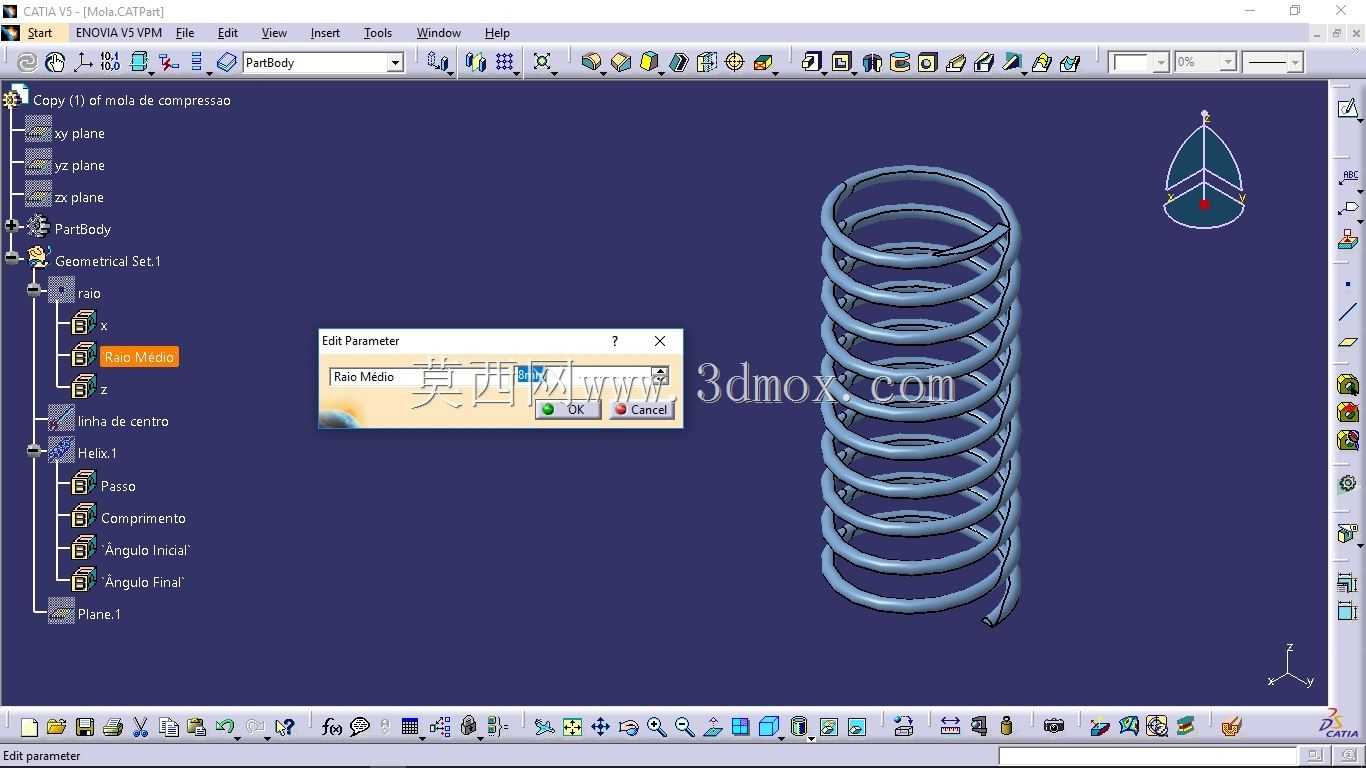The height and width of the screenshot is (768, 1366).
Task: Open the Window menu
Action: tap(438, 33)
